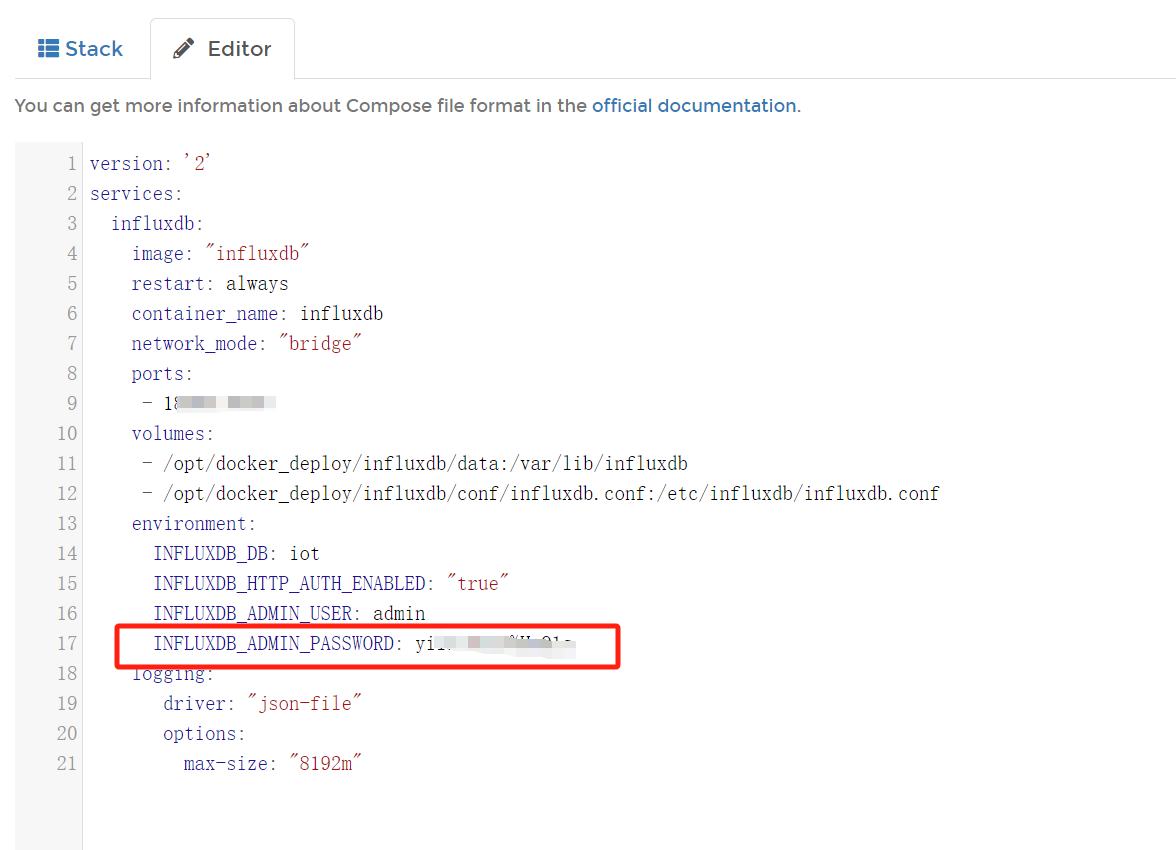
Task: Click the Stack list icon
Action: pyautogui.click(x=48, y=48)
